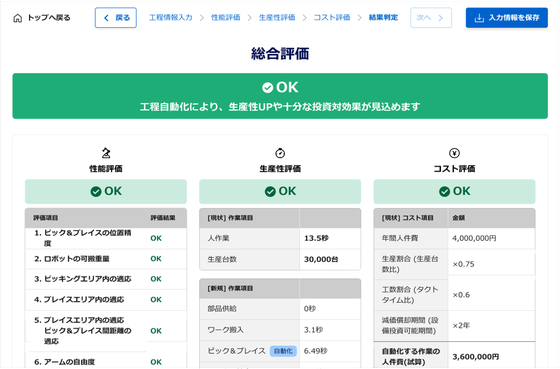Click row 2. ロボットの可搬重量
Screen dimensions: 560x369
106,259
